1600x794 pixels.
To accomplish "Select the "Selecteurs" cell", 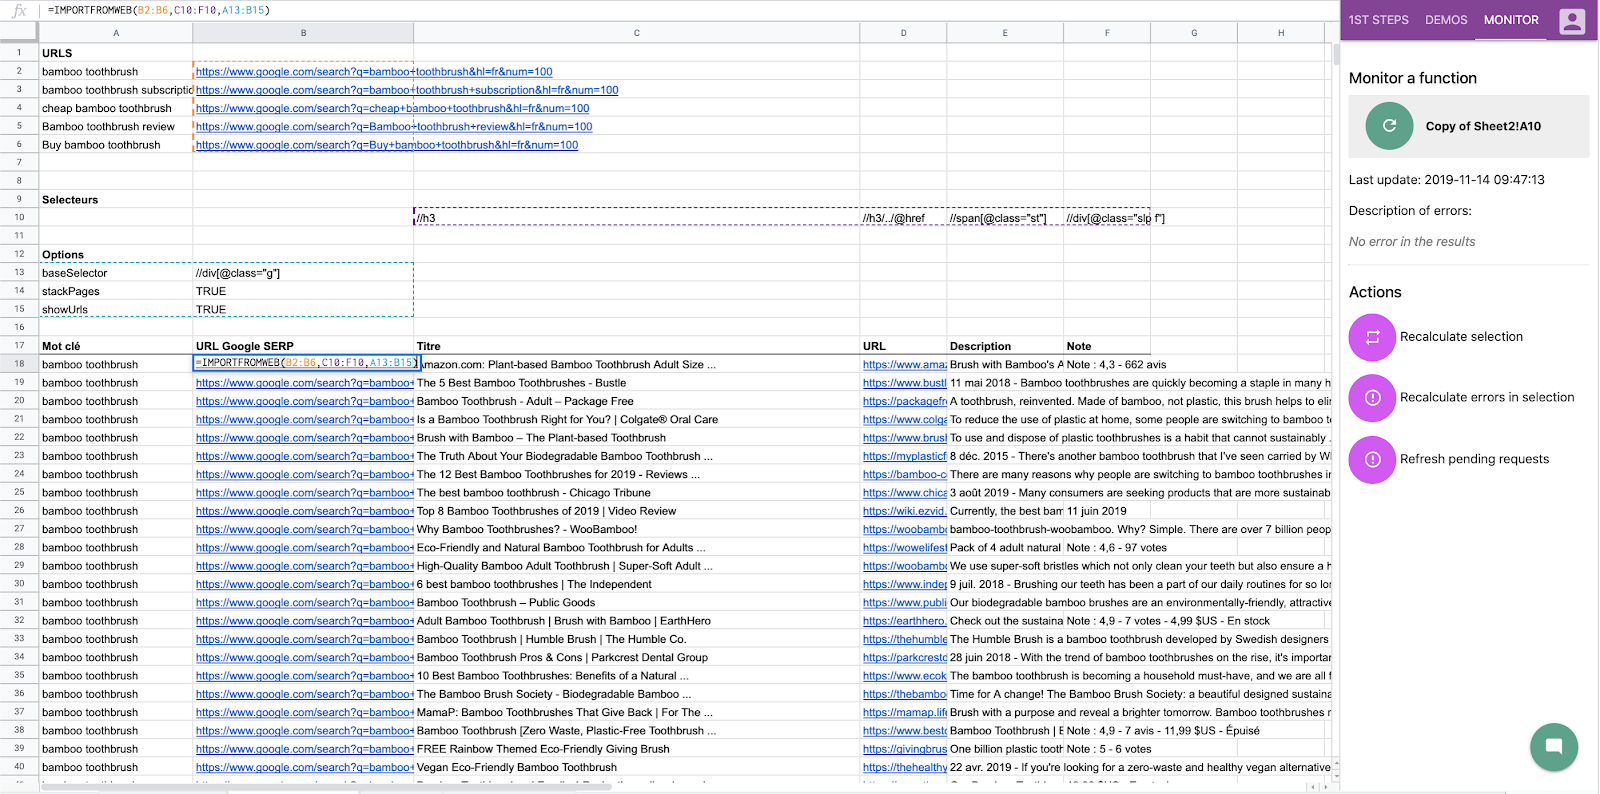I will (x=116, y=200).
